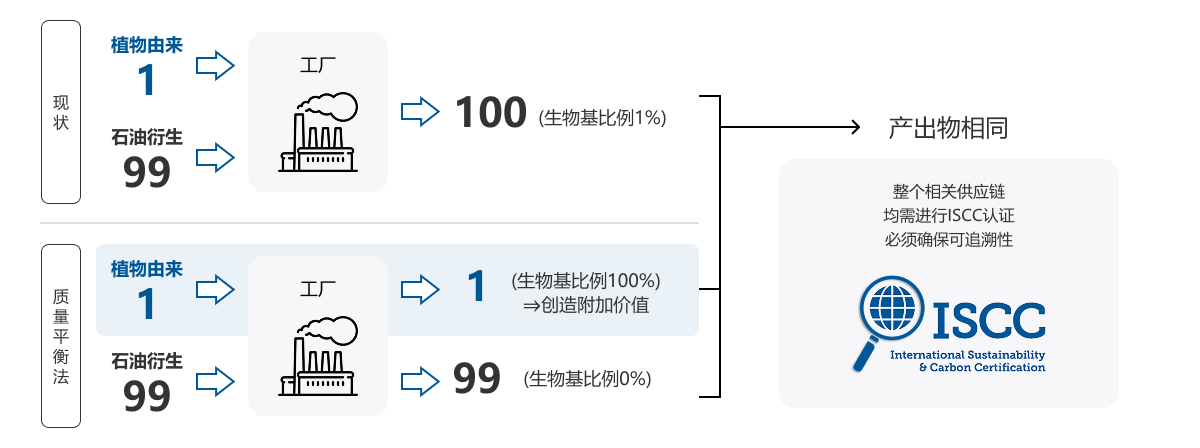This screenshot has height=448, width=1200.
Task: Click the long arrow pointing to 产出物相同
Action: 790,127
